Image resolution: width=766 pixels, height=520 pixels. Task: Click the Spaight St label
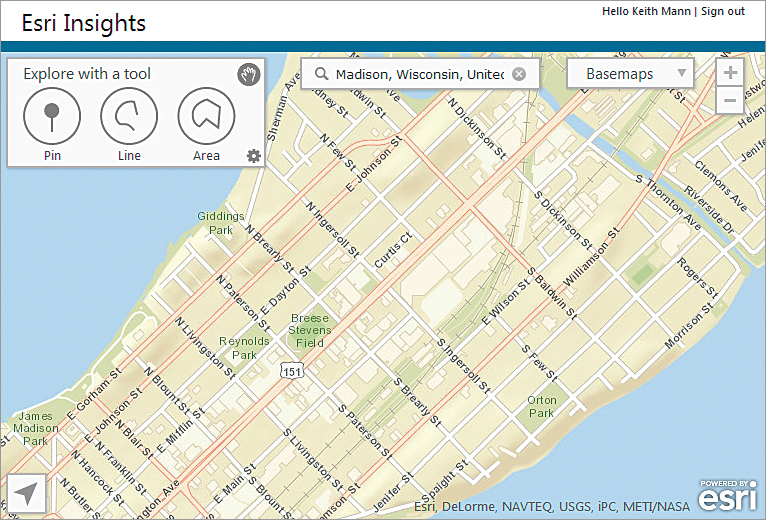[445, 481]
